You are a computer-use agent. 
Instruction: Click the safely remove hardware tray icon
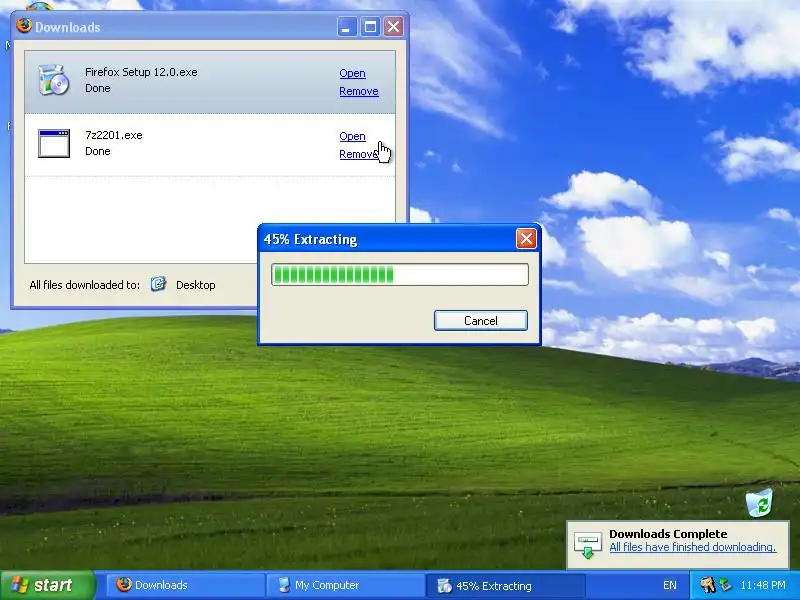click(725, 585)
